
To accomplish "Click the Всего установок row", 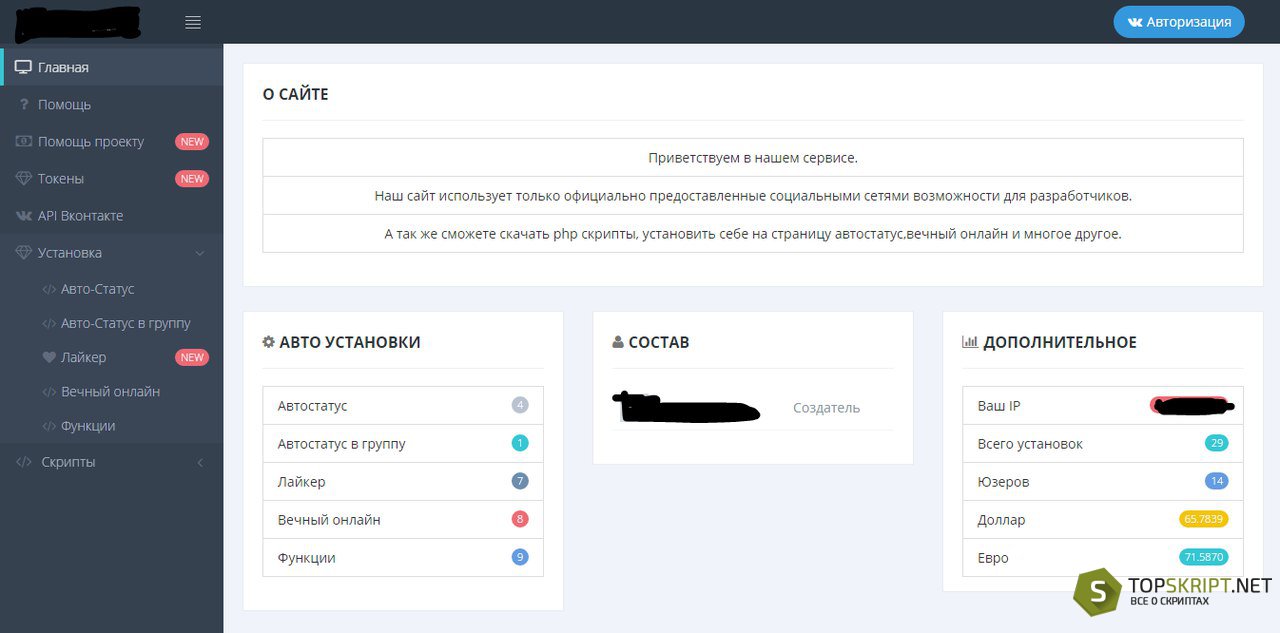I will click(1103, 444).
